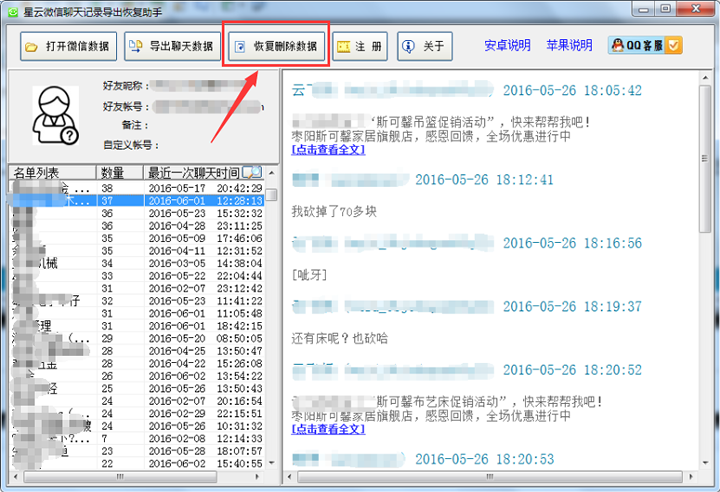Click the 打开微信数据 button
Viewport: 720px width, 492px height.
tap(68, 46)
